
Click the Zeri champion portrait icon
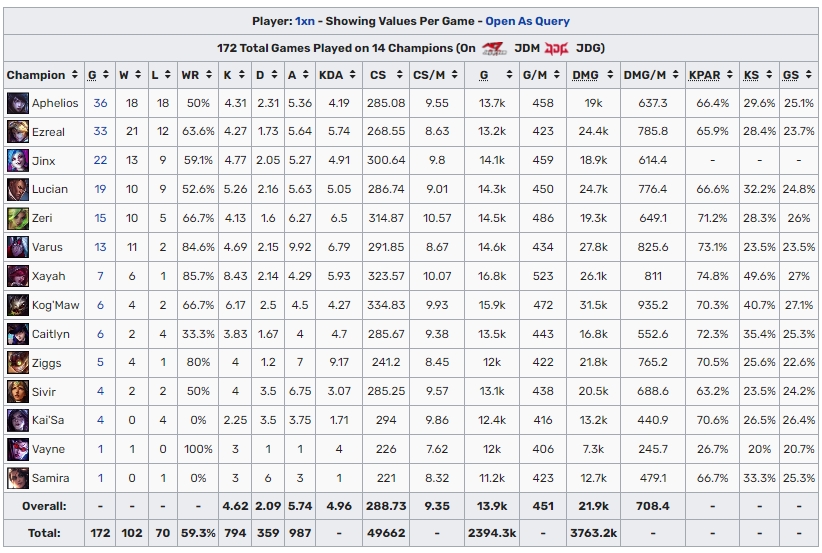coord(18,218)
